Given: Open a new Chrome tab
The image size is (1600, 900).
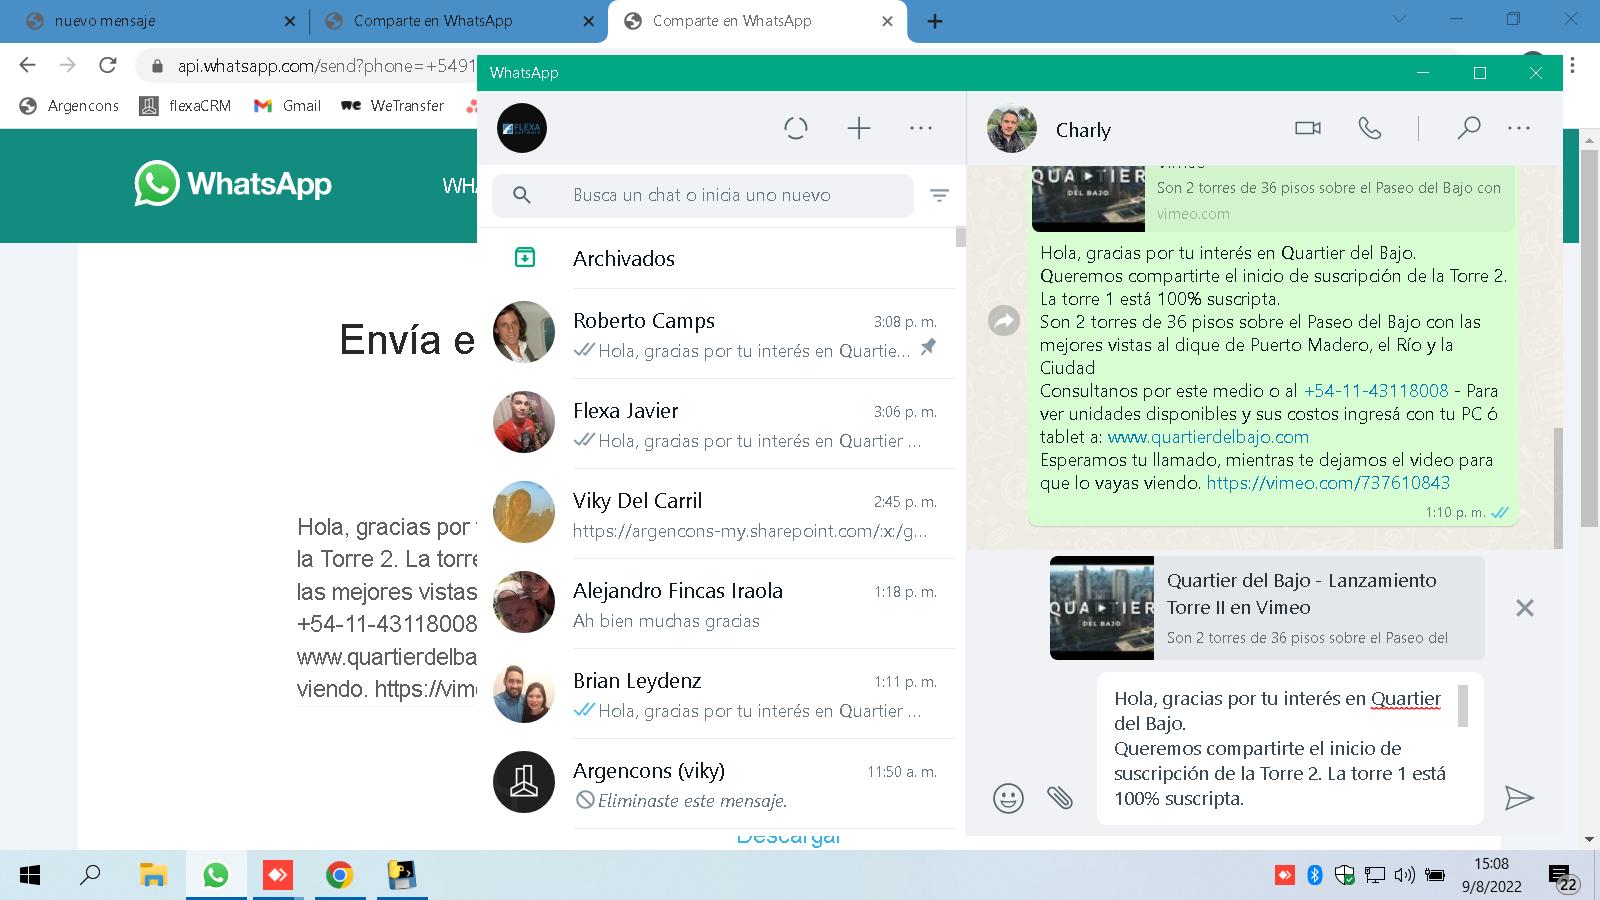Looking at the screenshot, I should (935, 21).
